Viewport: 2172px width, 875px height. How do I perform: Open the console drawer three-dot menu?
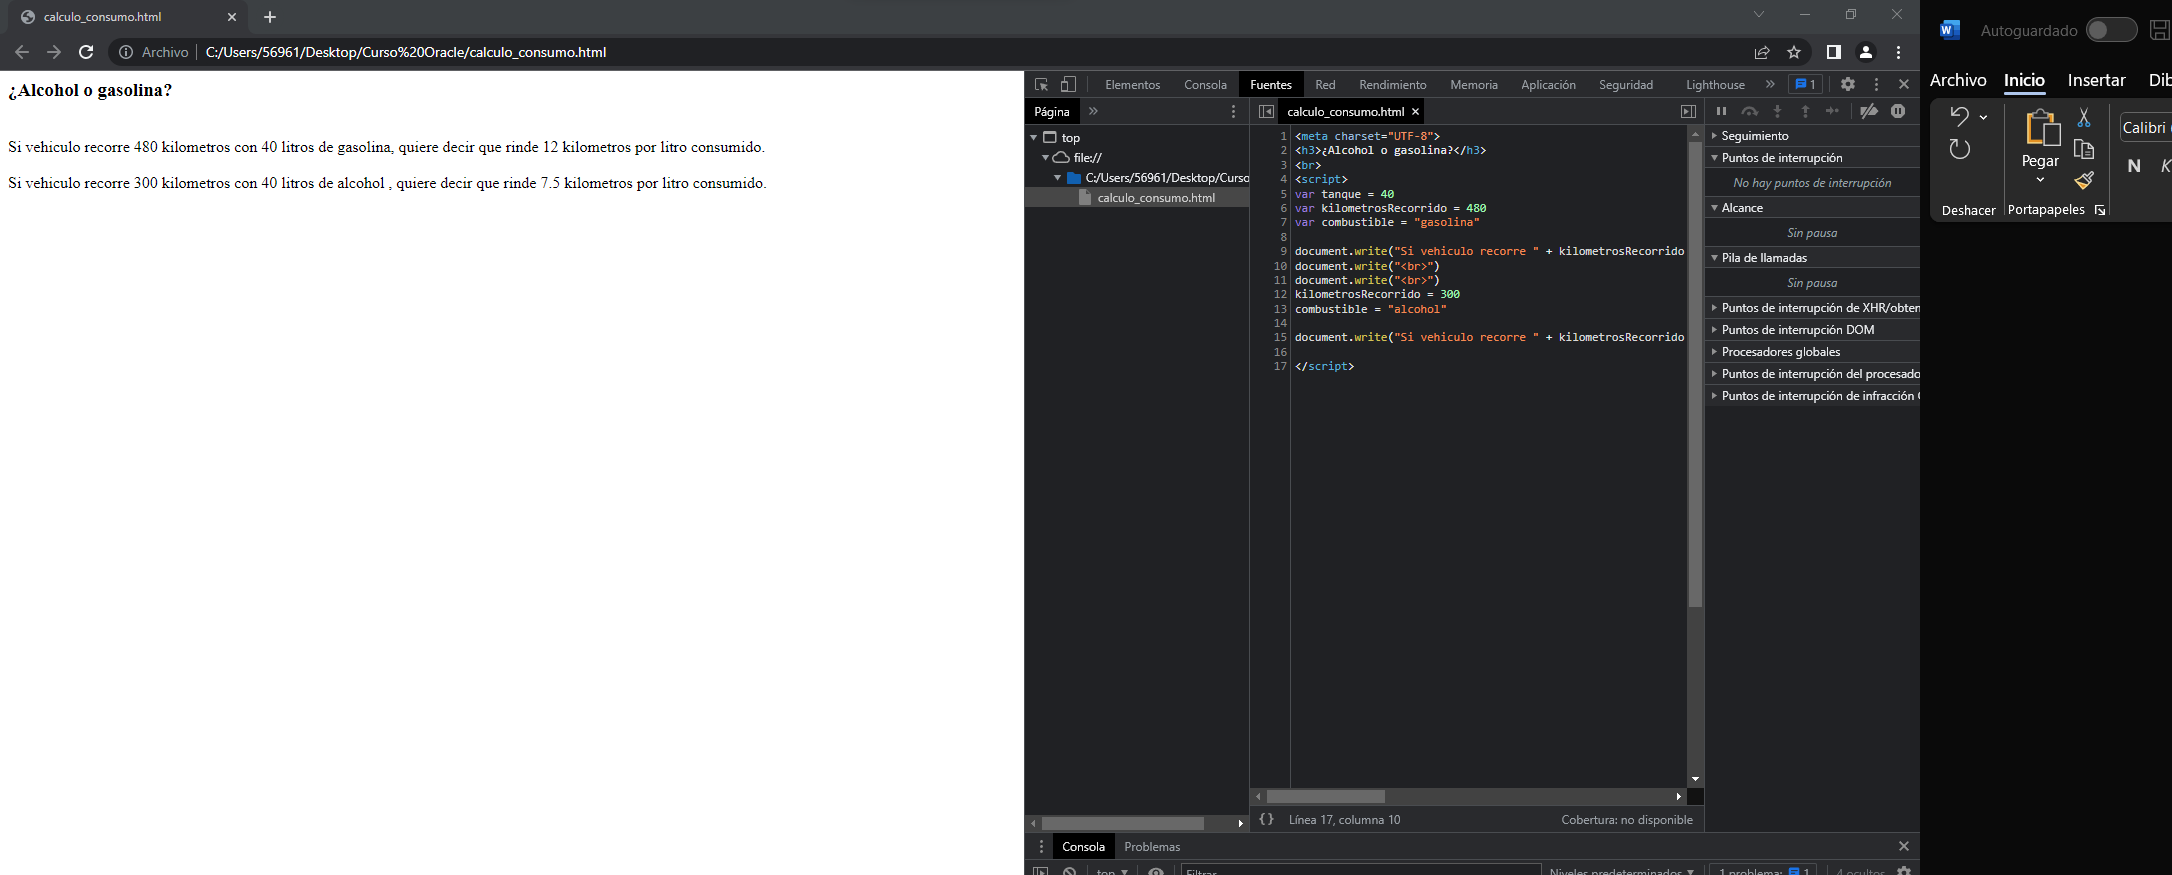pyautogui.click(x=1041, y=847)
